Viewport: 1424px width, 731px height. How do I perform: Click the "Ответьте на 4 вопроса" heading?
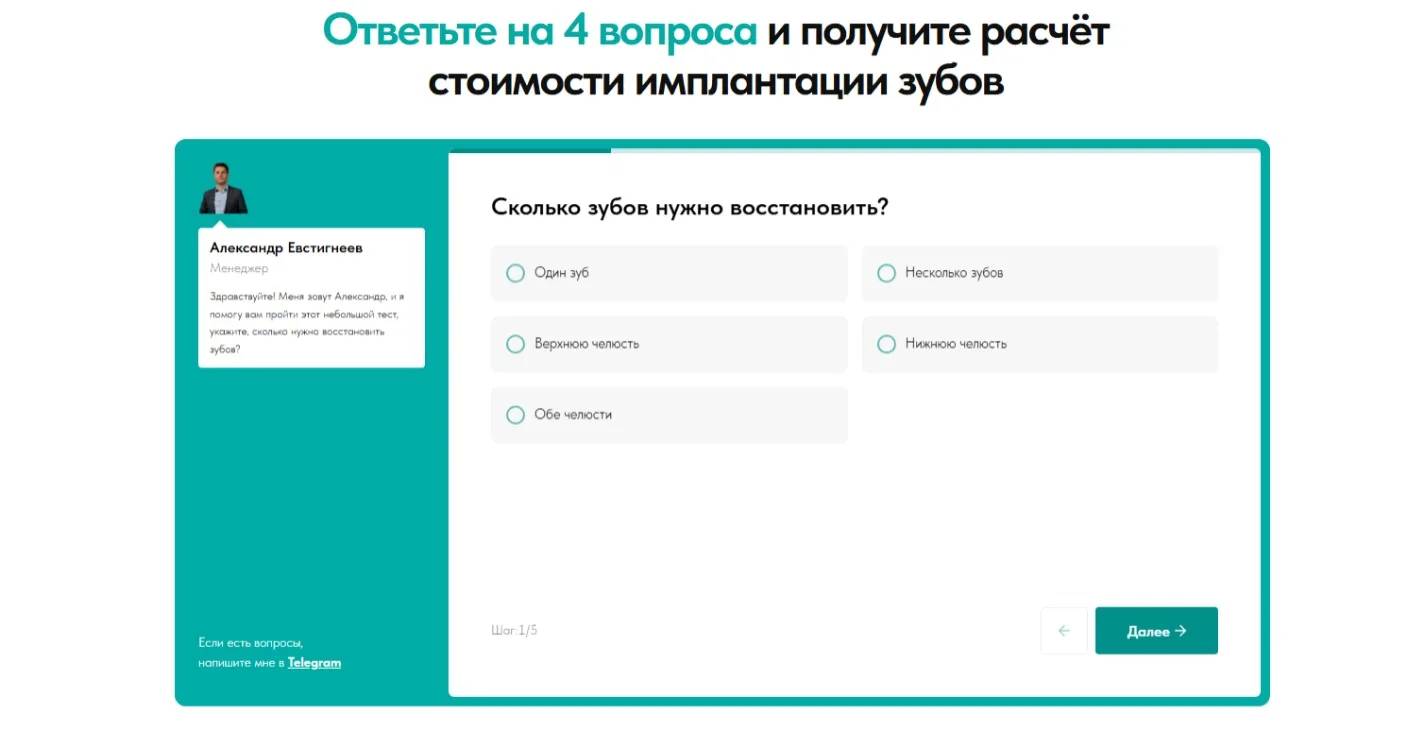[x=540, y=32]
